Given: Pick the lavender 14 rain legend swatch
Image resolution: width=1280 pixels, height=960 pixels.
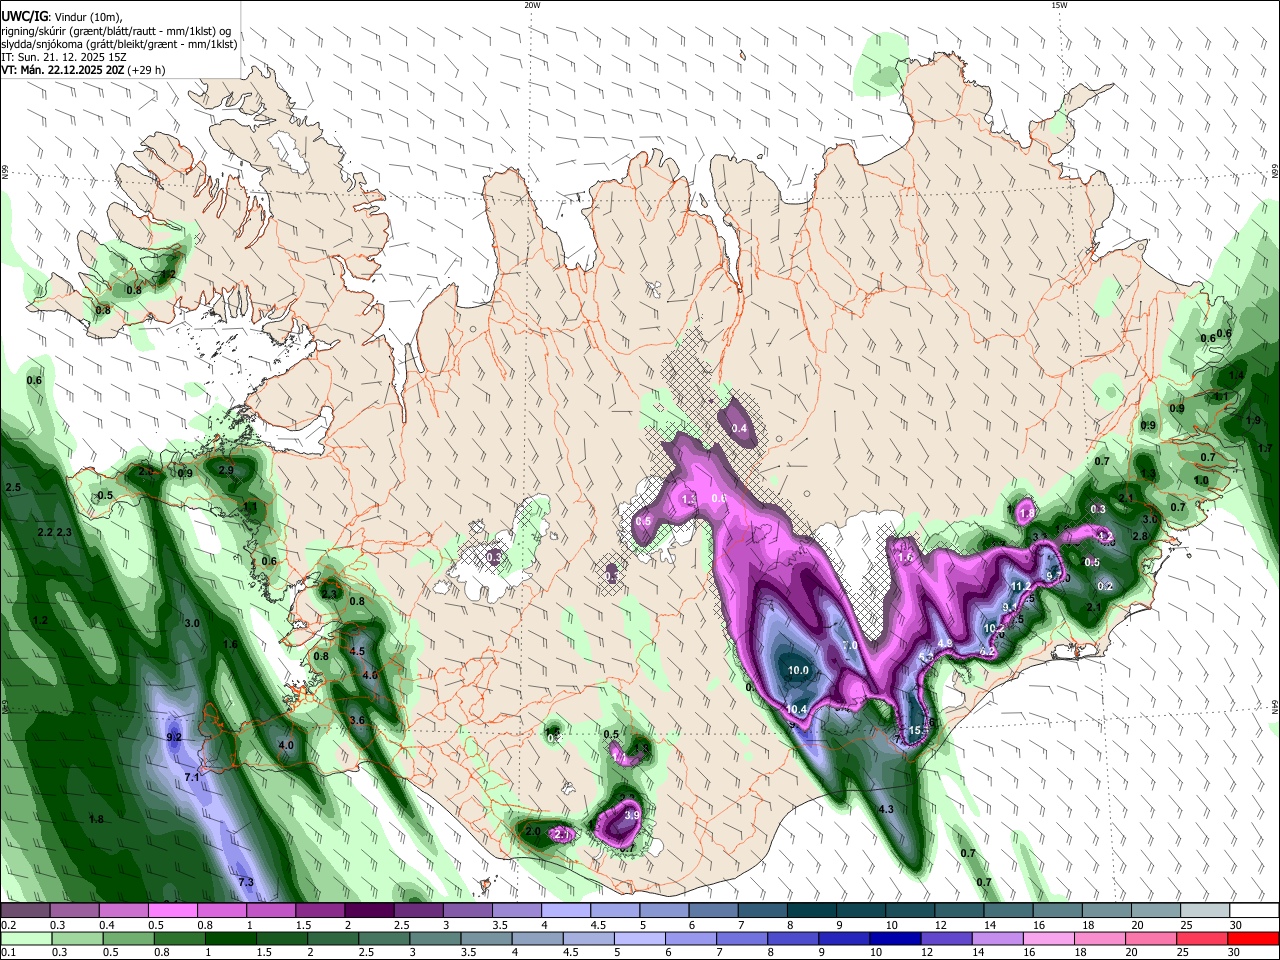Looking at the screenshot, I should 1000,938.
